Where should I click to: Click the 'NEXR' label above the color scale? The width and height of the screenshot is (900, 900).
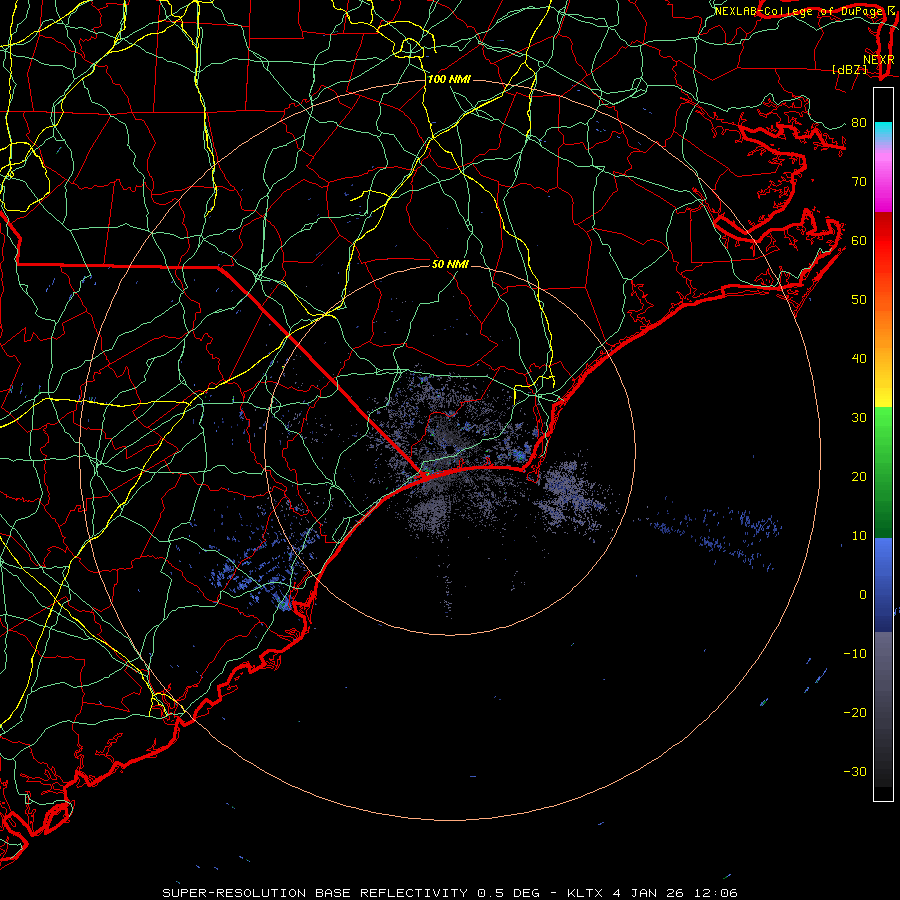[878, 59]
